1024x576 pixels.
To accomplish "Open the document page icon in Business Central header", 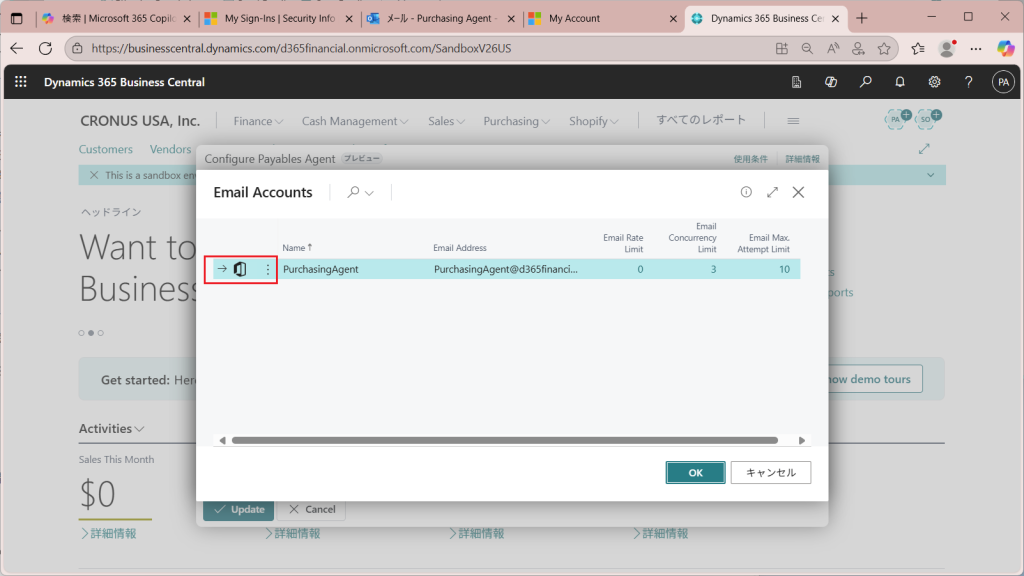I will pyautogui.click(x=796, y=82).
